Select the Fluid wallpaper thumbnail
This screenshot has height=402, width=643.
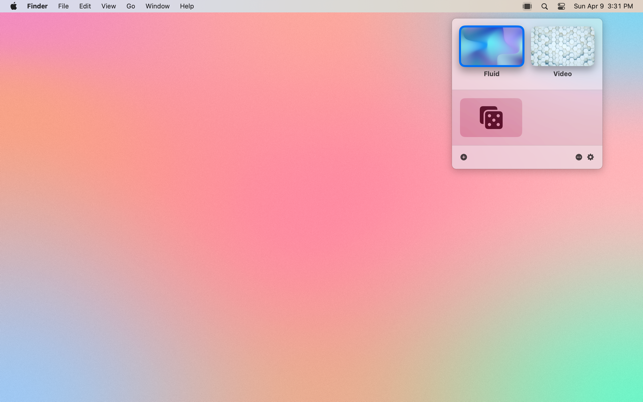[491, 46]
